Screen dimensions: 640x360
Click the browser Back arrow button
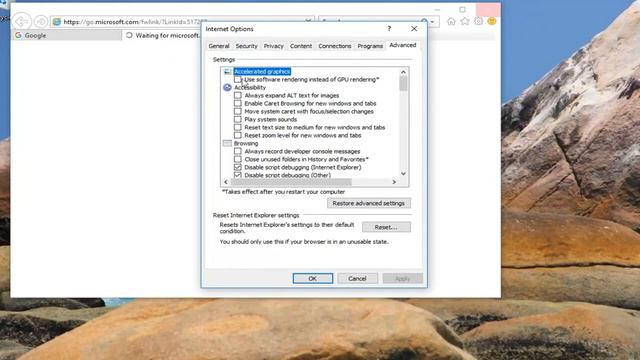[x=21, y=21]
